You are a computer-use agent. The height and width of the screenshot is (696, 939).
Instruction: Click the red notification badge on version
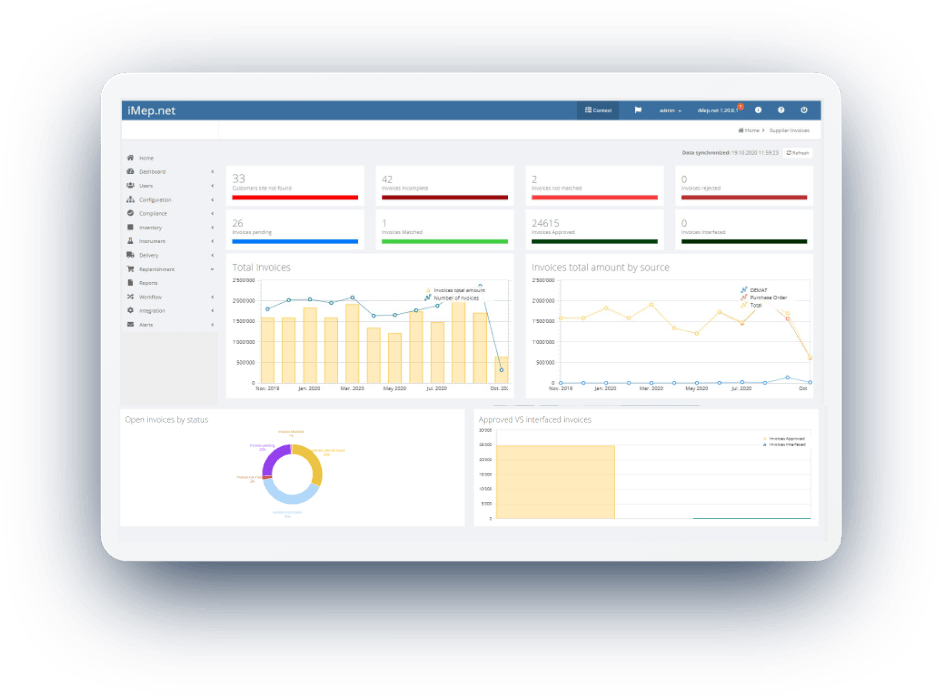pyautogui.click(x=740, y=107)
